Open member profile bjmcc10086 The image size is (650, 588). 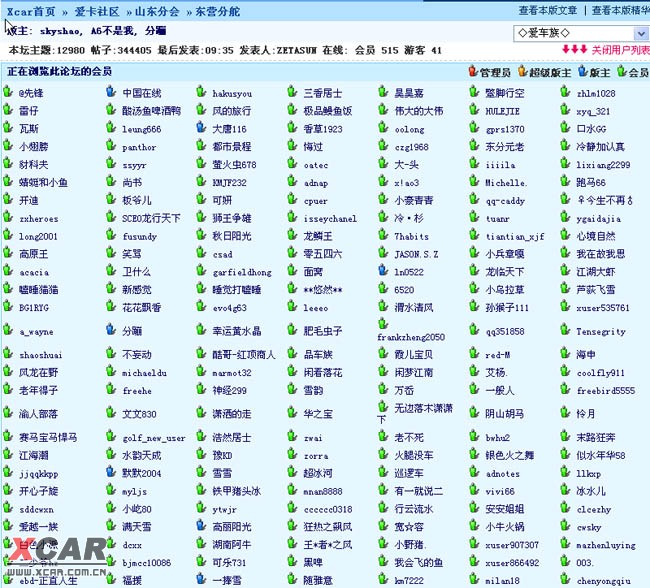[146, 563]
